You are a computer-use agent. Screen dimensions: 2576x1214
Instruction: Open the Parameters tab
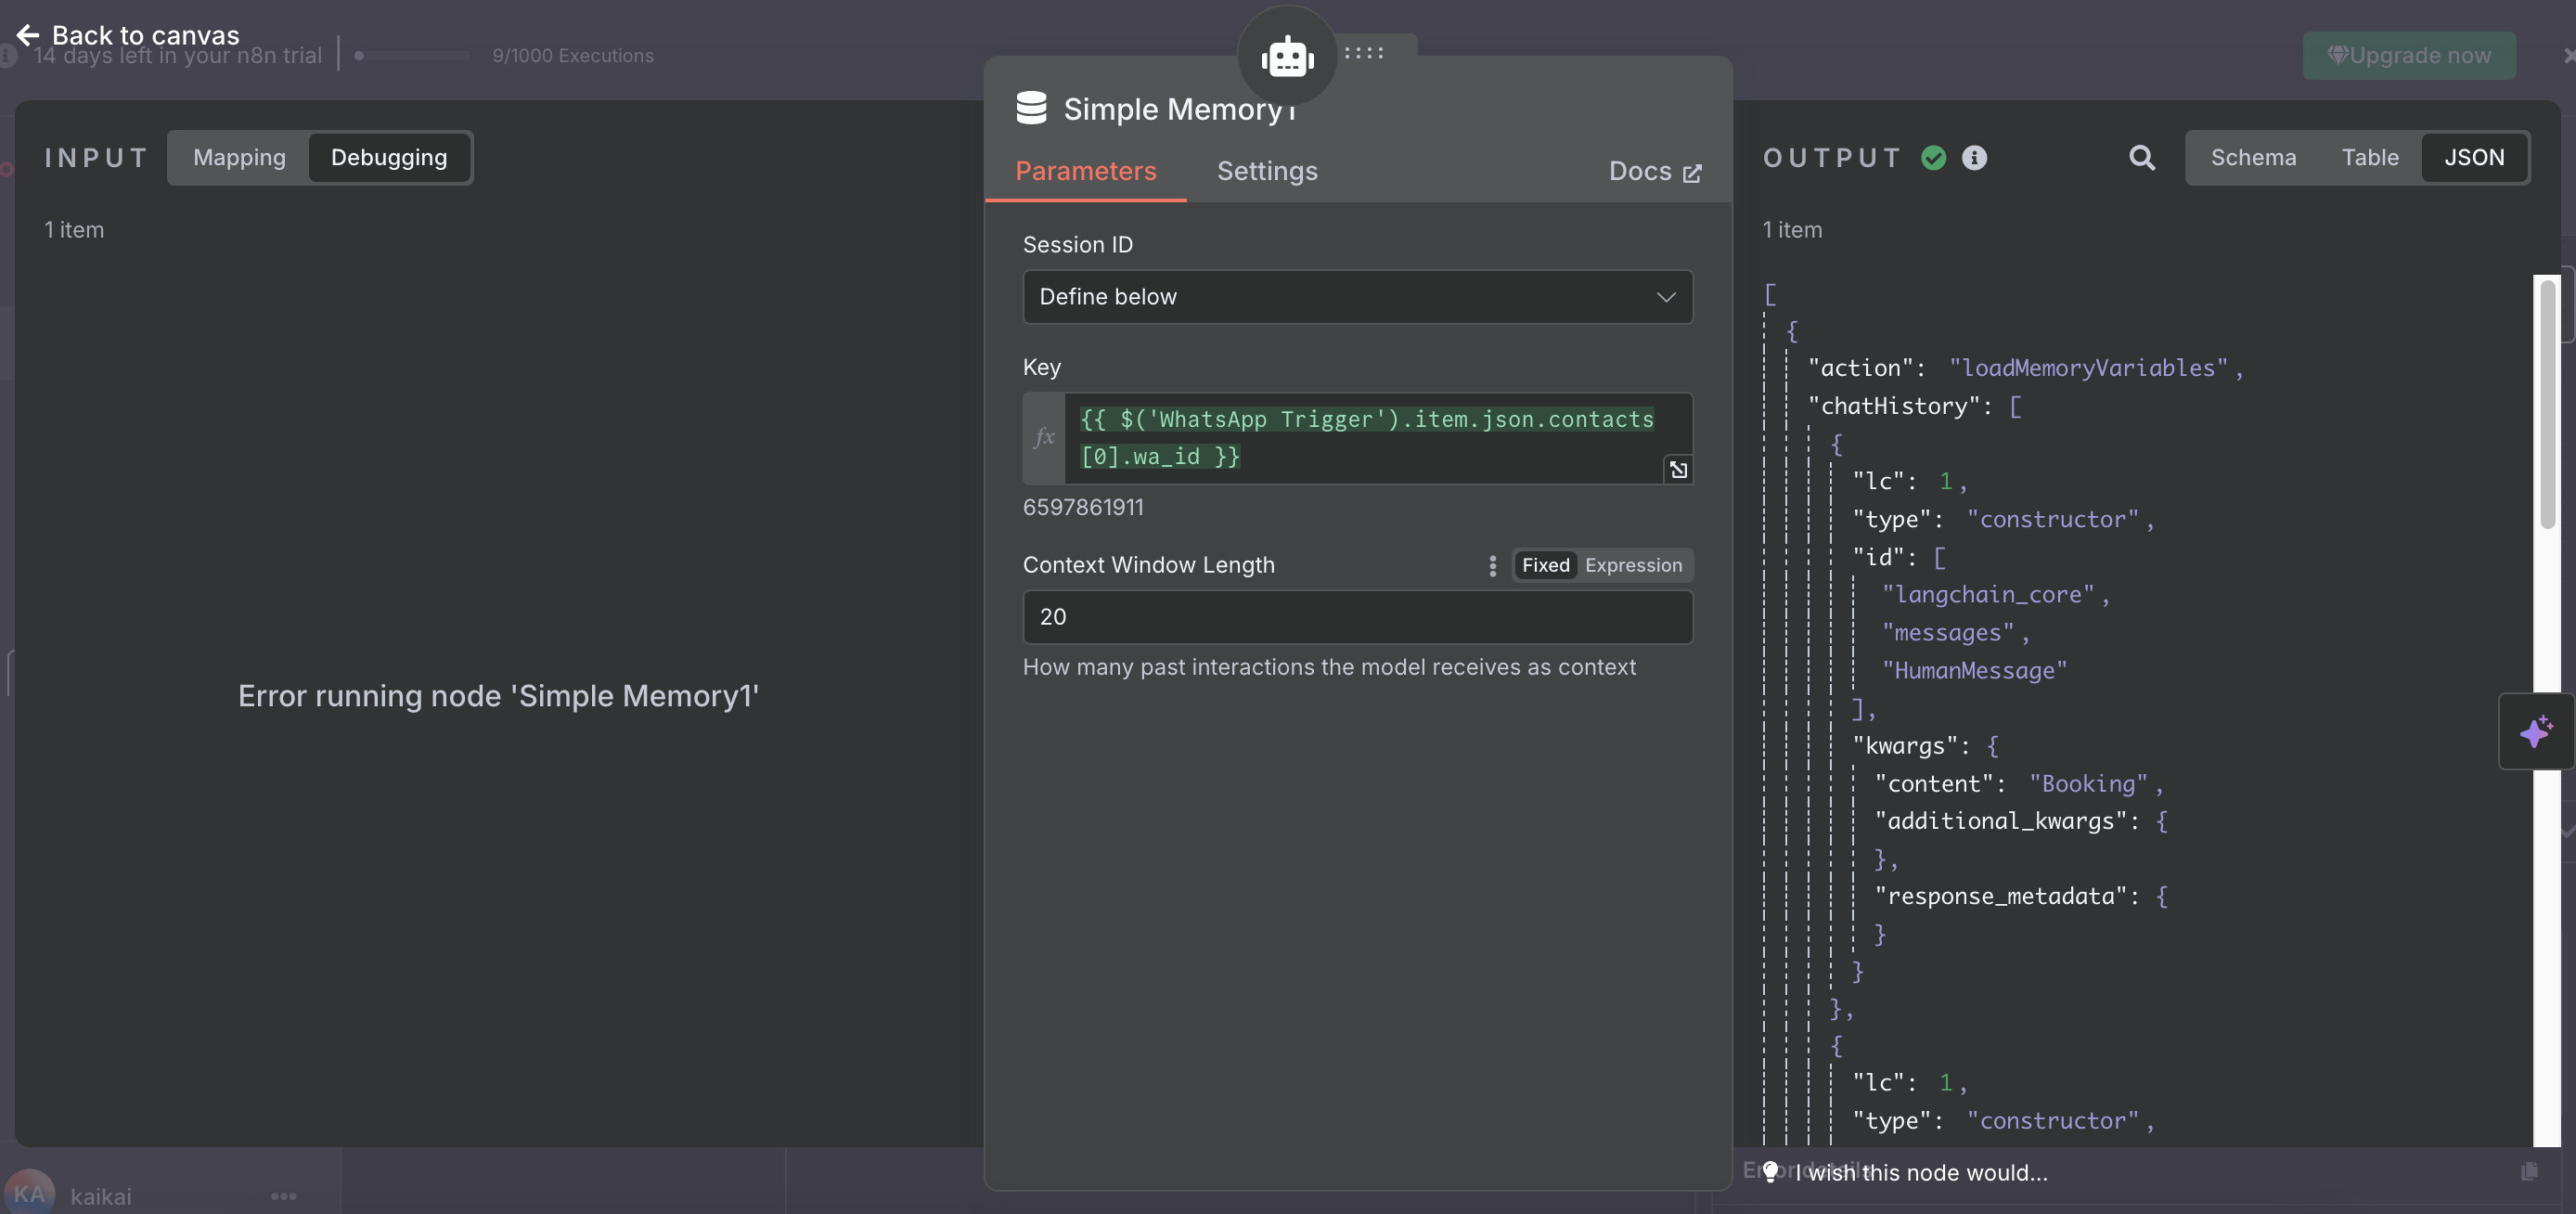[x=1085, y=171]
